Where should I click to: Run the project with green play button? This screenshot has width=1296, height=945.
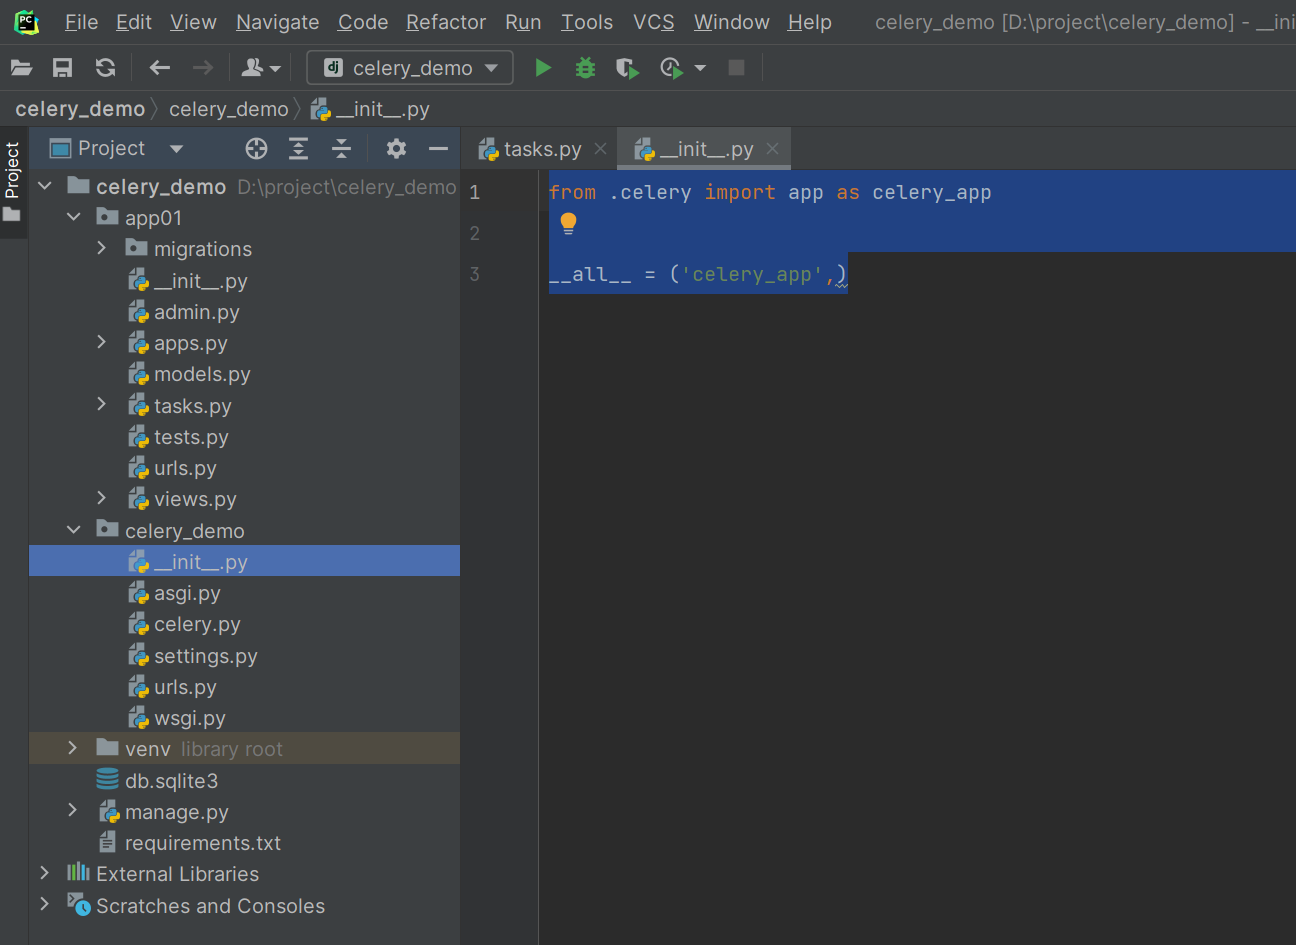(543, 68)
